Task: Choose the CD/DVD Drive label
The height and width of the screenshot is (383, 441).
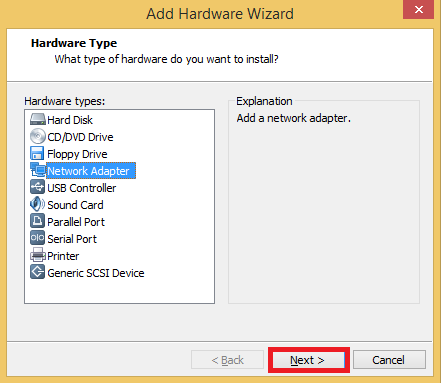Action: click(x=80, y=137)
